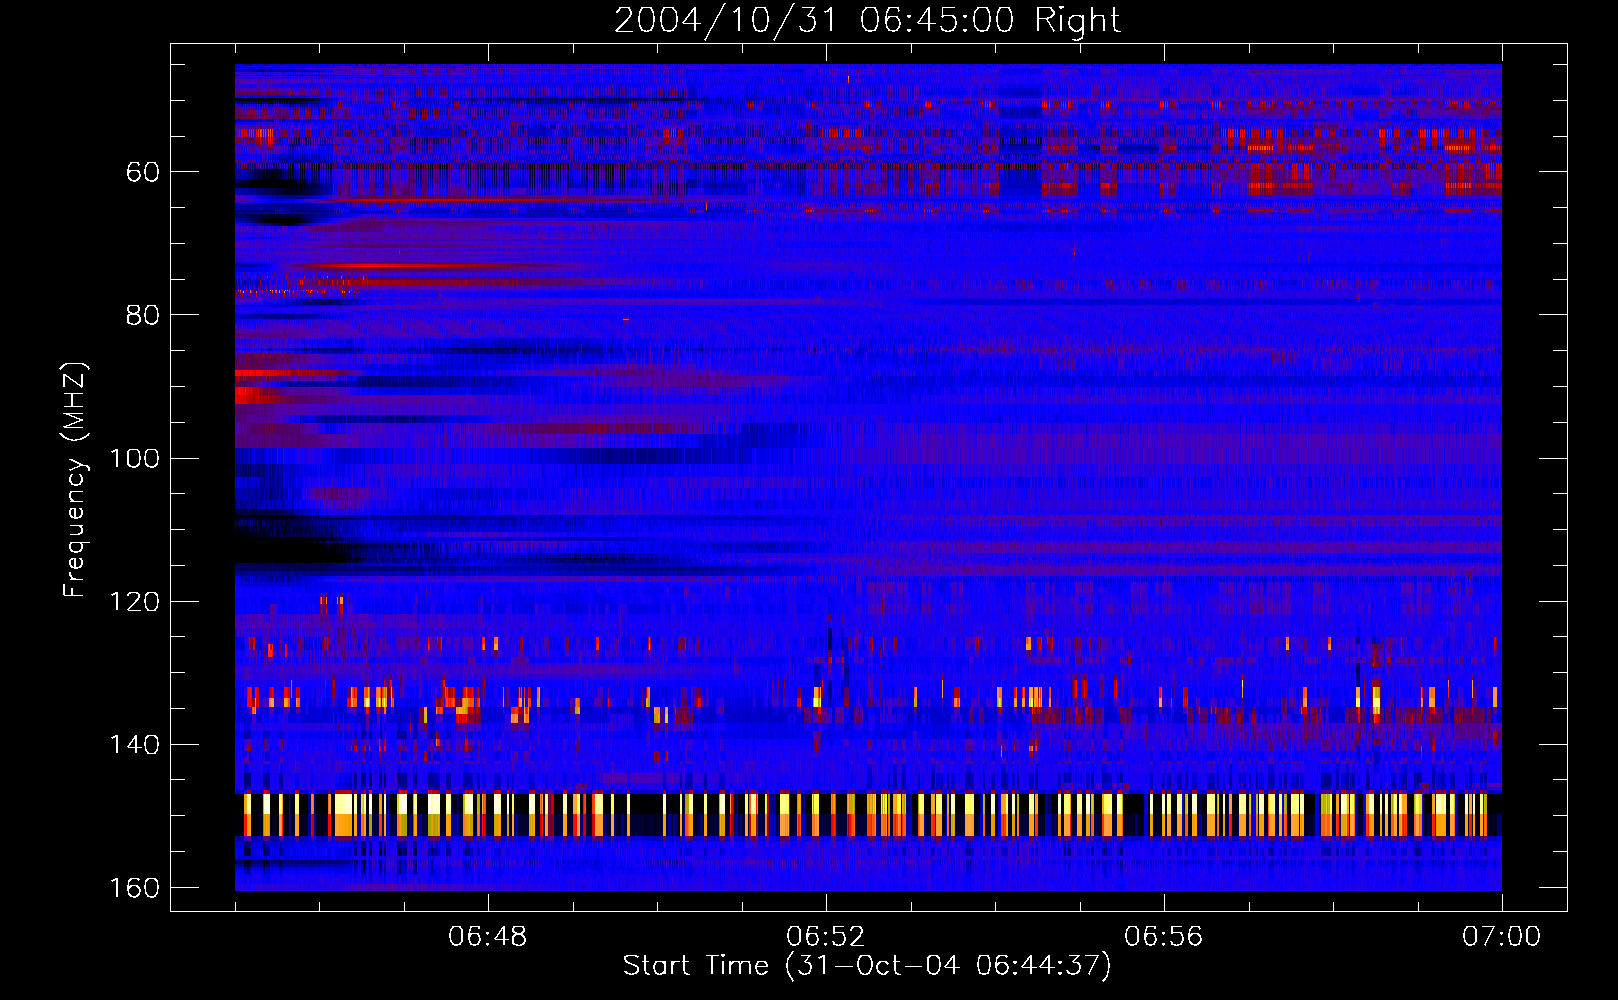Image resolution: width=1618 pixels, height=1000 pixels.
Task: Click the 120 frequency tick label
Action: pos(134,602)
